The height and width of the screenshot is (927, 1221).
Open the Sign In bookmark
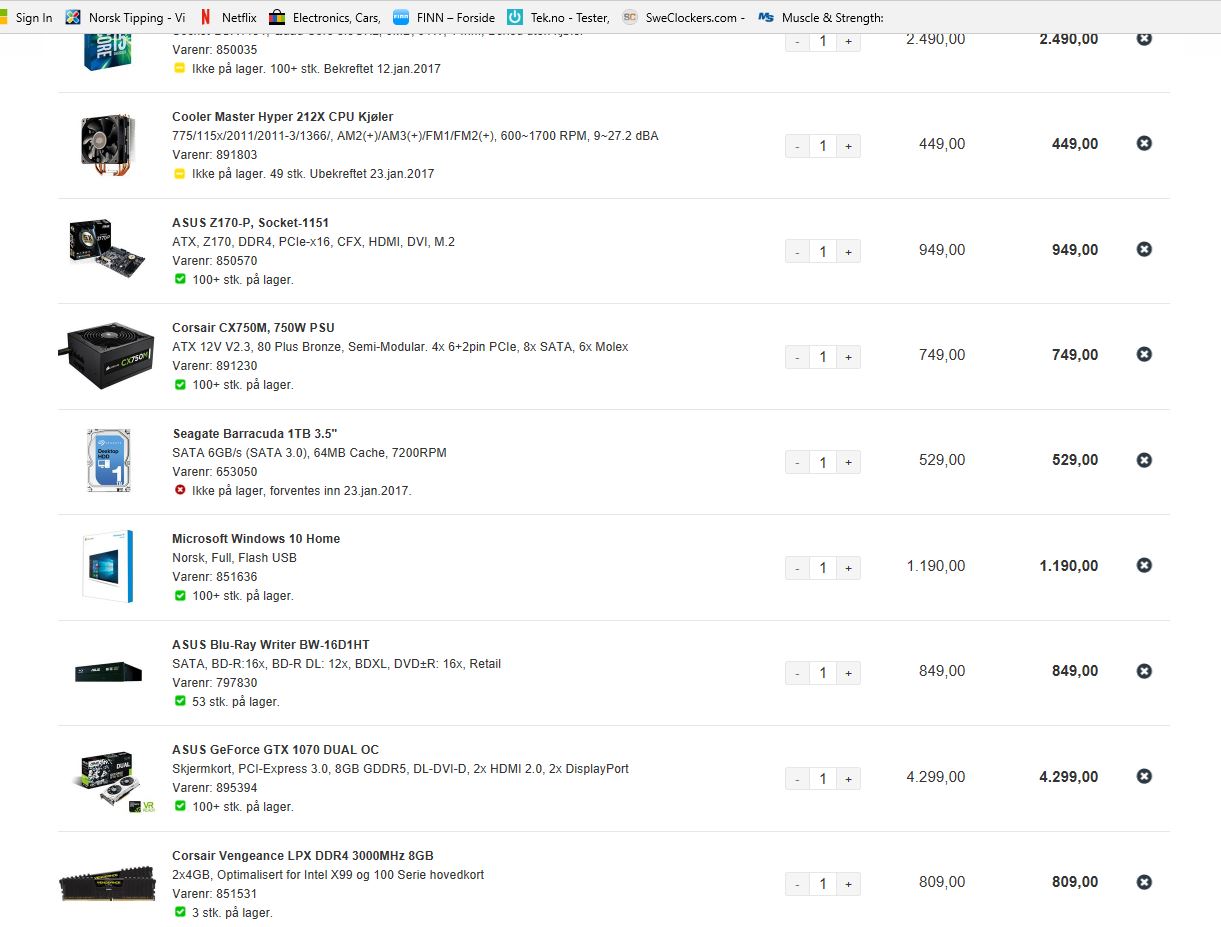27,17
